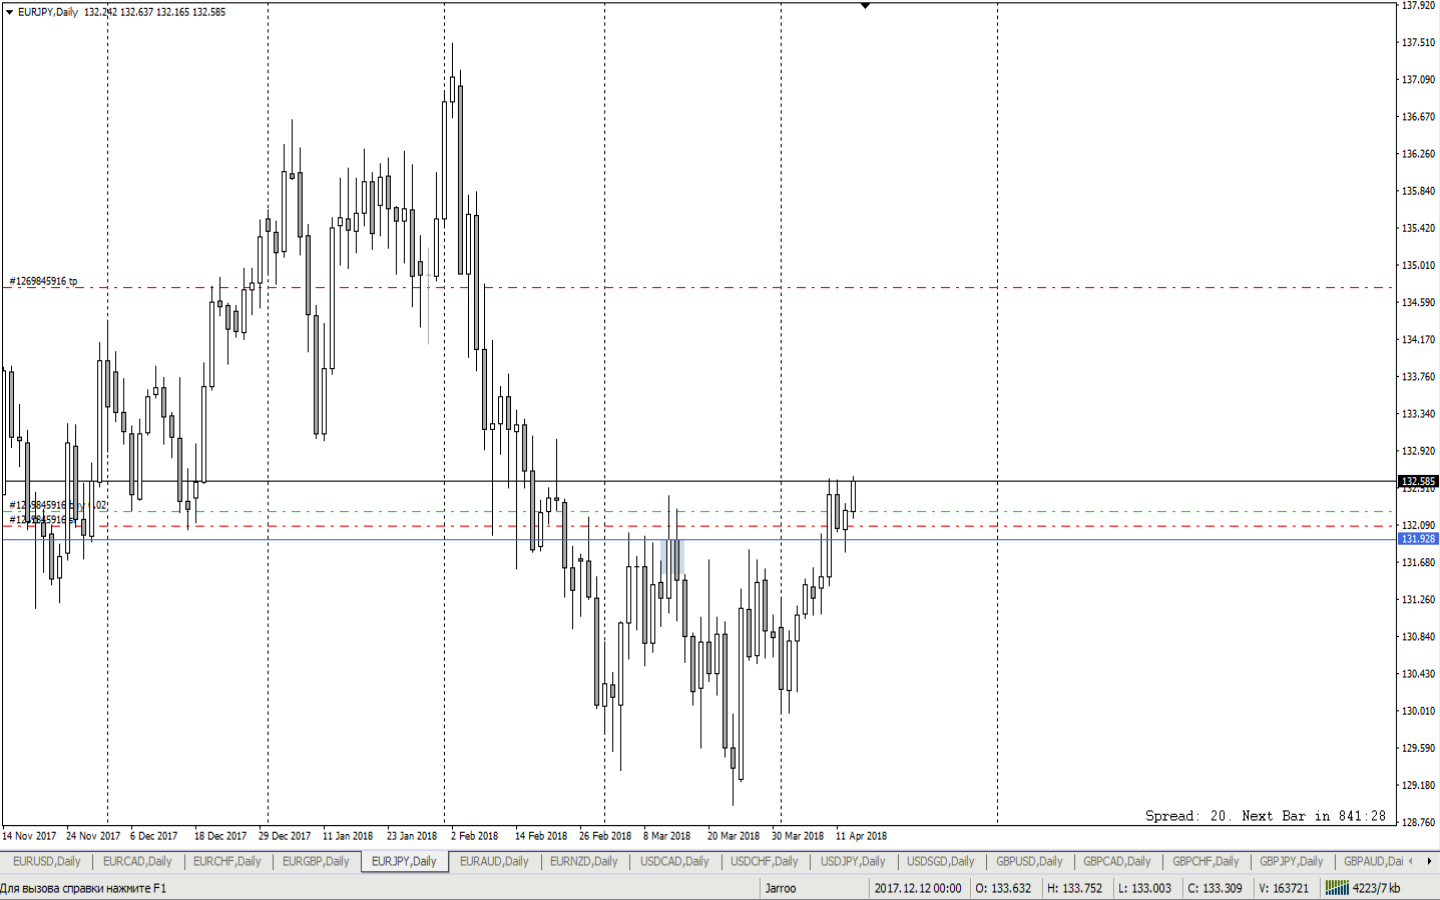Click the 137.090 price scale value

(1418, 79)
